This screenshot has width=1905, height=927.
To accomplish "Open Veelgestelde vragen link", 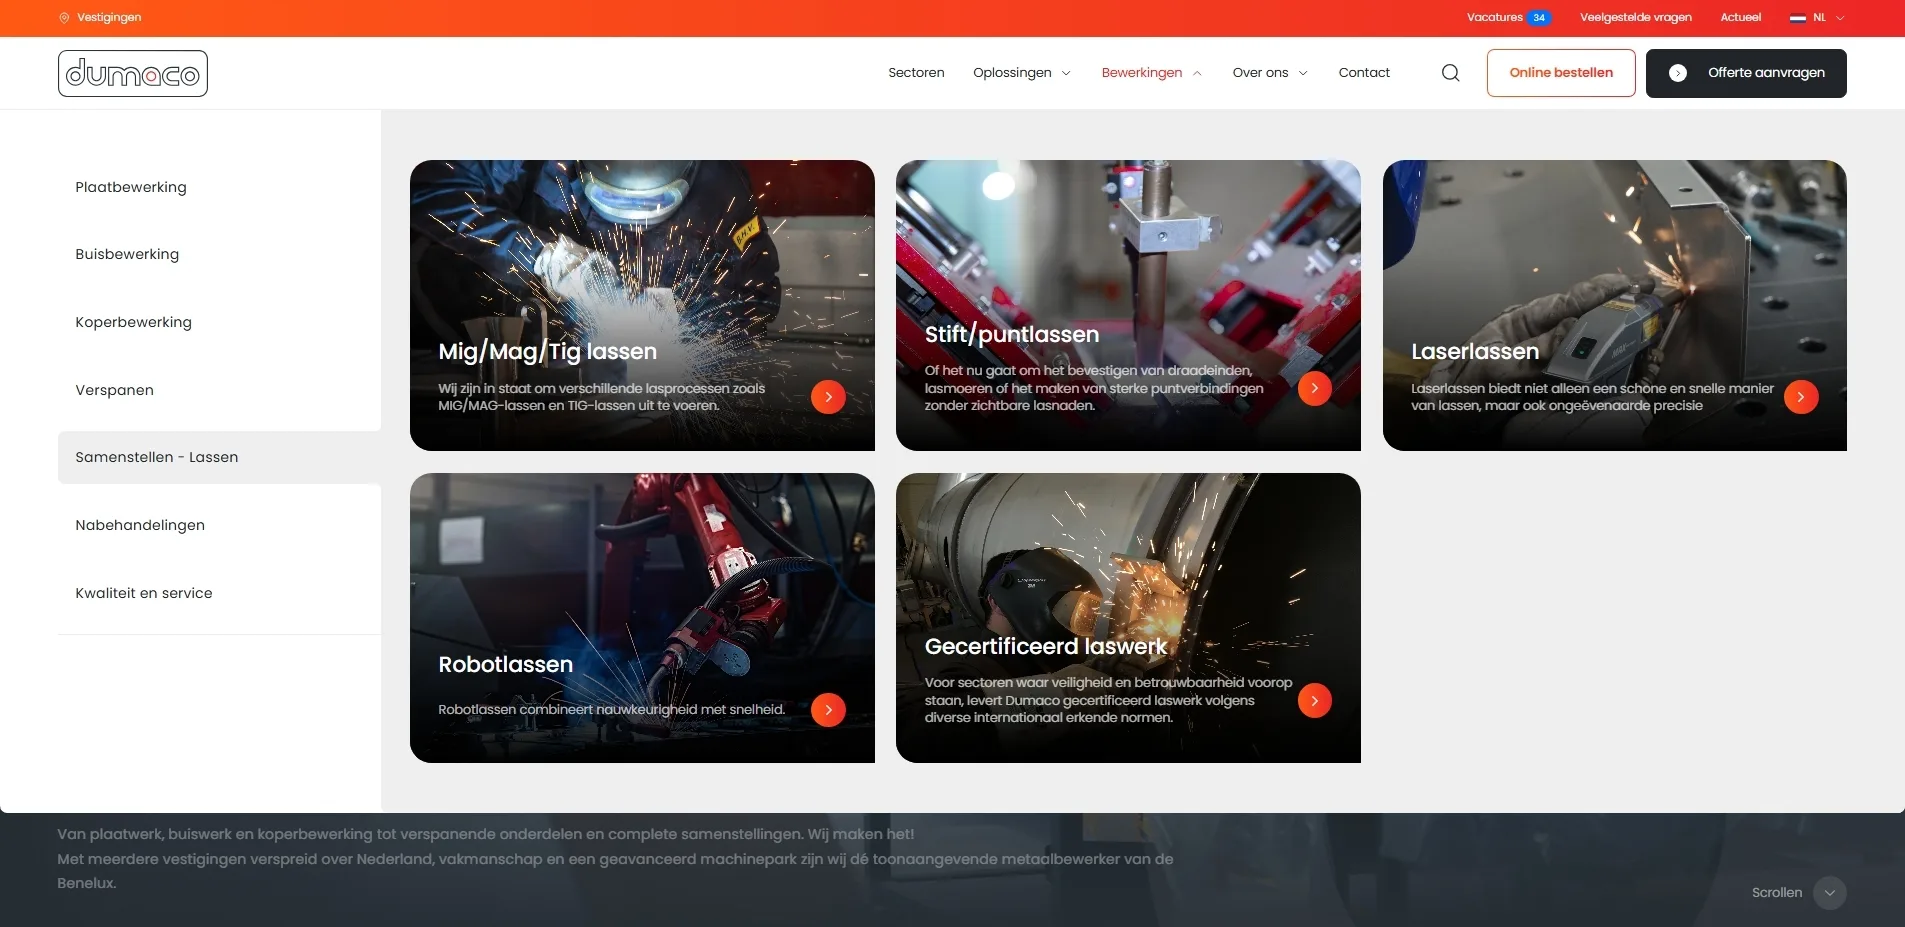I will coord(1636,18).
